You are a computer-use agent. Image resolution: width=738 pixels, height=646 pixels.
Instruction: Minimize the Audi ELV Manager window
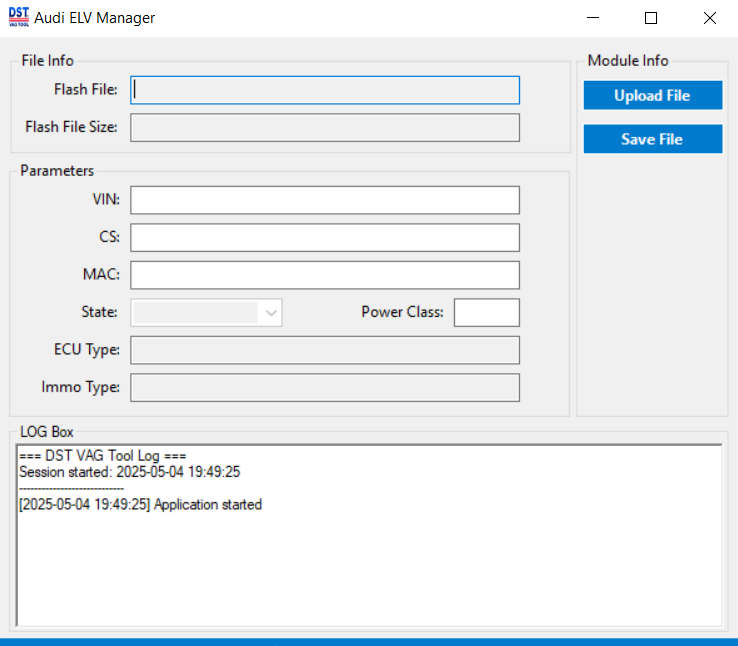point(593,18)
